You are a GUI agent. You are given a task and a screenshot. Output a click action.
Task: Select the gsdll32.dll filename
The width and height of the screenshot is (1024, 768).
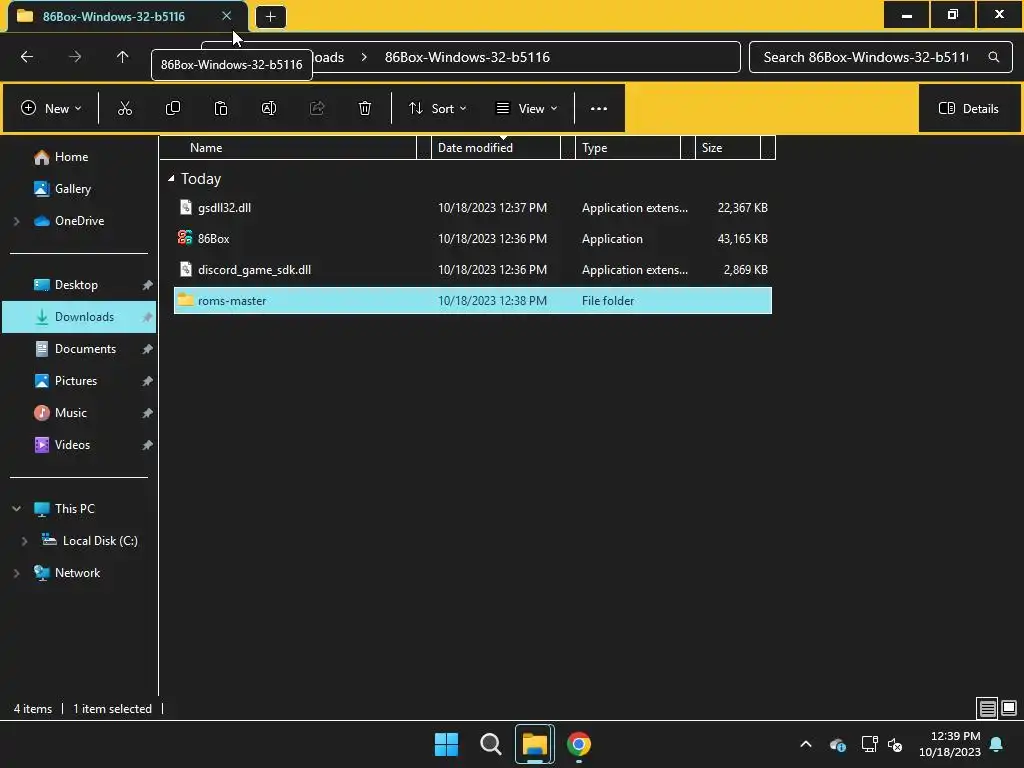point(225,208)
